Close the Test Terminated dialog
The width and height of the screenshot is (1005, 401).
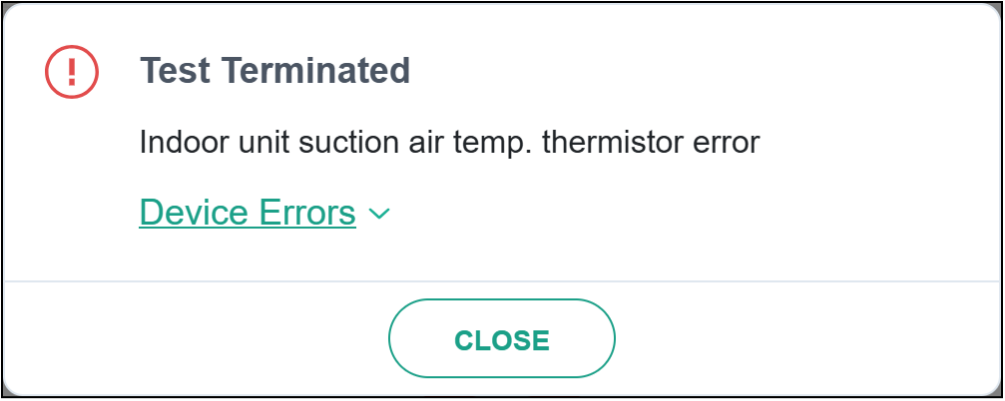(501, 340)
